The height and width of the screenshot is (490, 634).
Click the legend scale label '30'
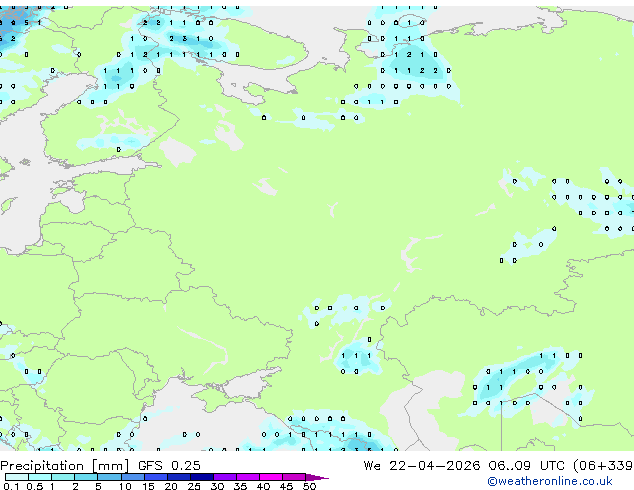click(217, 486)
